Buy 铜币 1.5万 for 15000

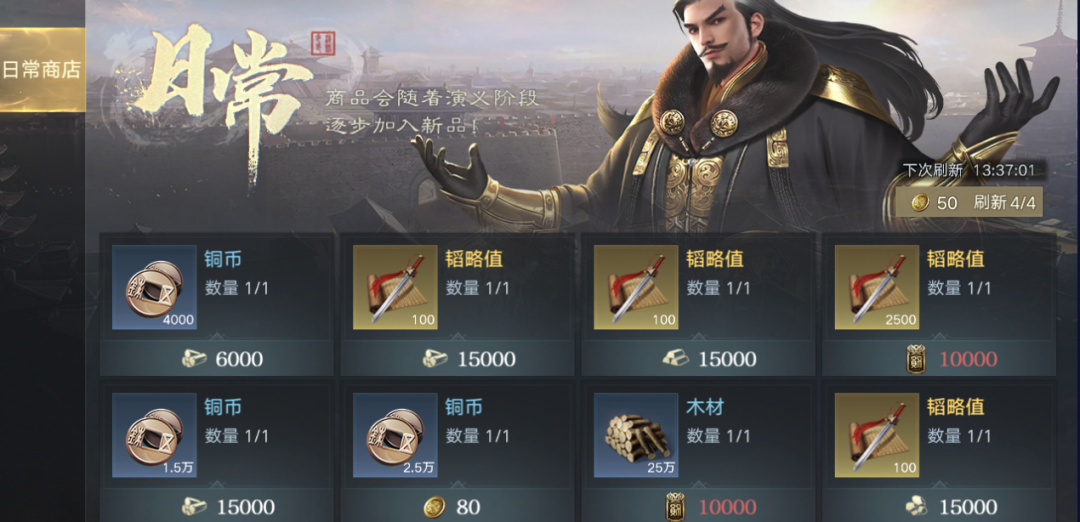click(x=217, y=507)
